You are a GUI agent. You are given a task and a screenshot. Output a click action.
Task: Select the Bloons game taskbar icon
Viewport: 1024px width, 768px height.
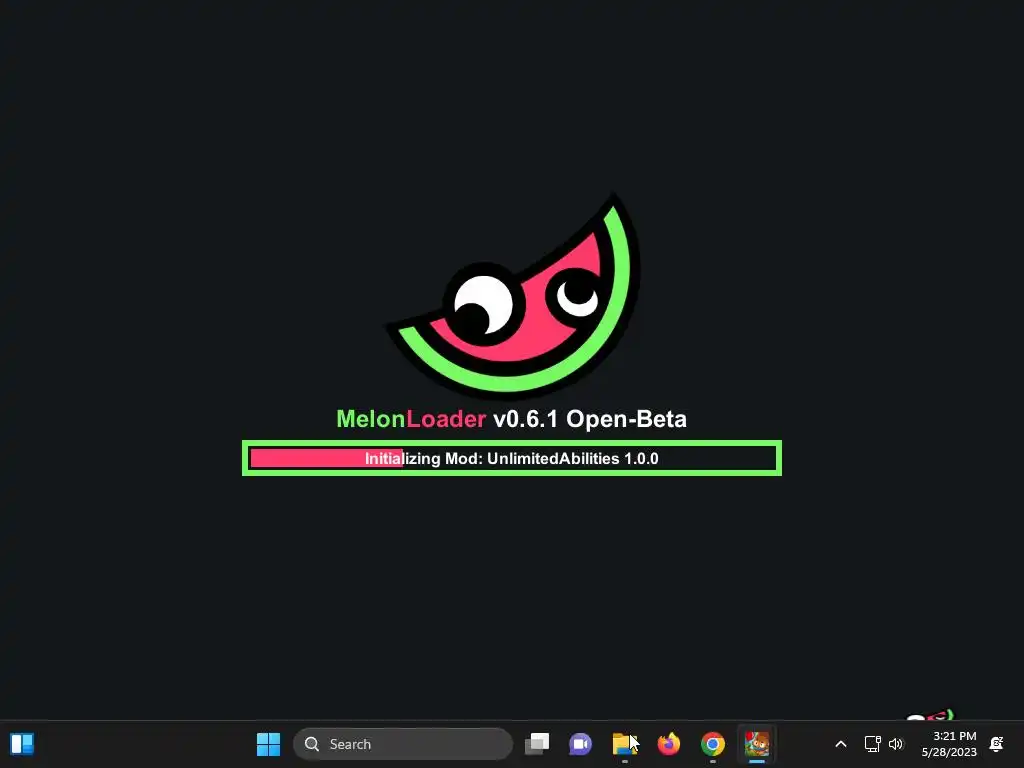pyautogui.click(x=757, y=744)
